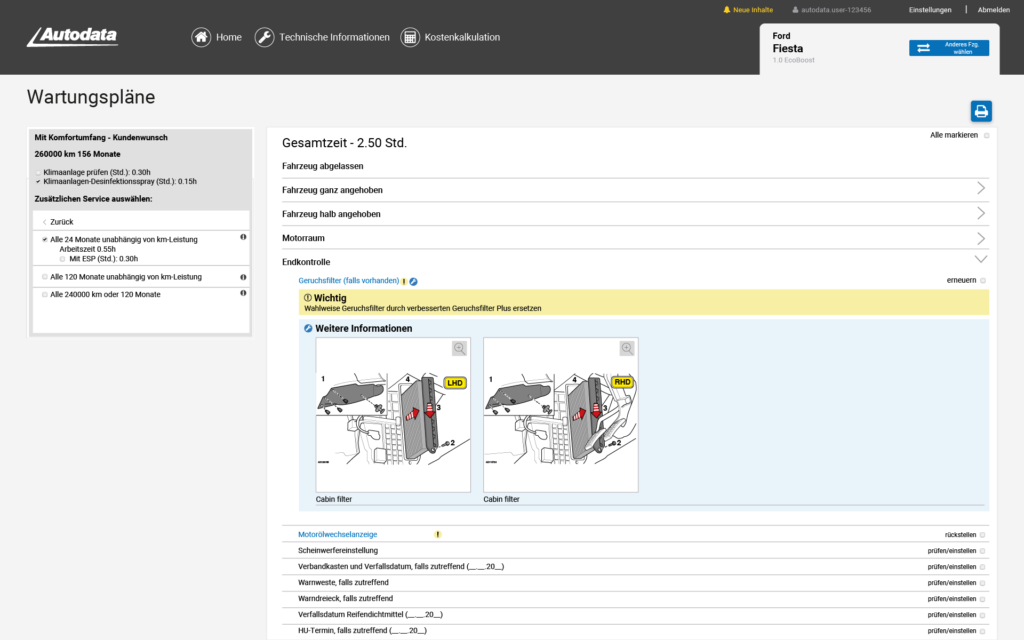Viewport: 1024px width, 640px height.
Task: Click the wrench Technische Informationen icon
Action: click(x=264, y=37)
